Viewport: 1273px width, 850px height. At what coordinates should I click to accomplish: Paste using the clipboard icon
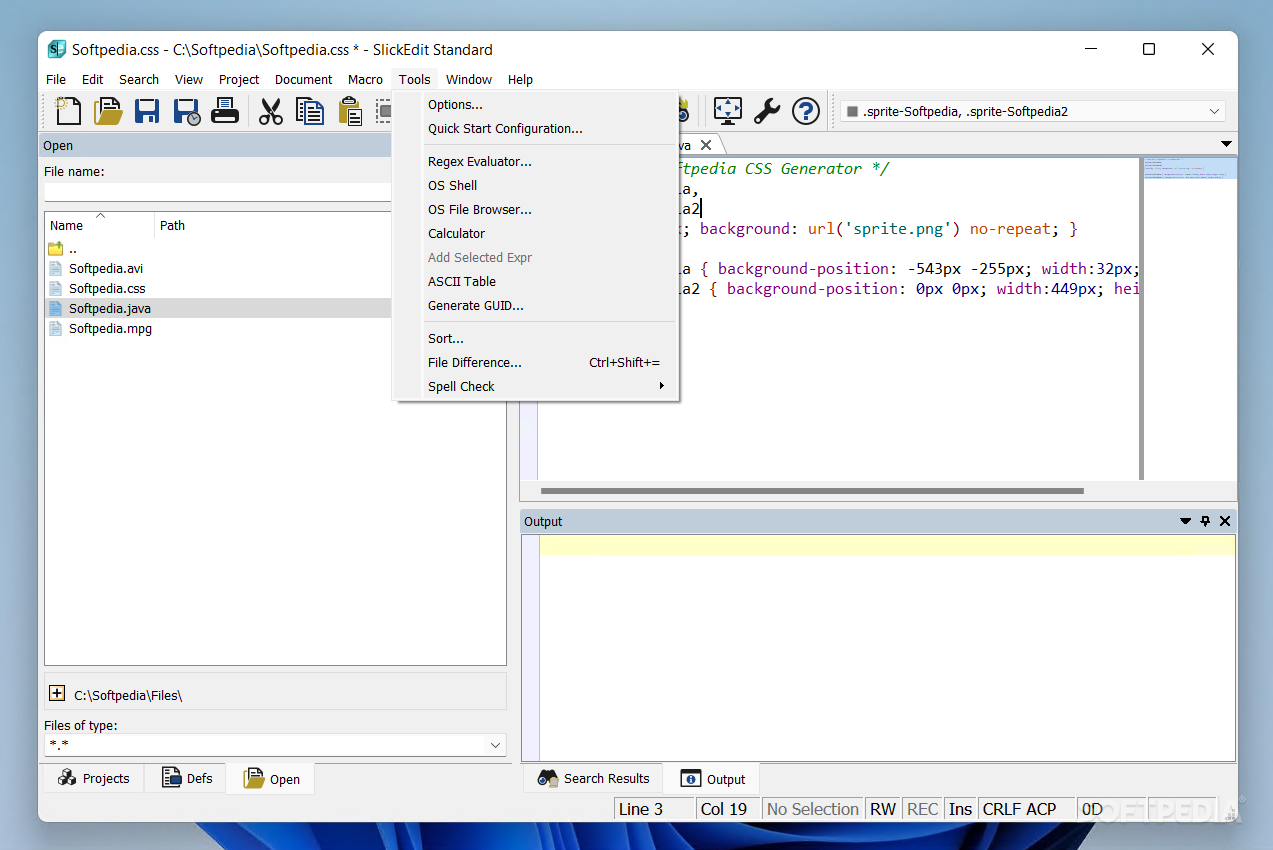(349, 110)
